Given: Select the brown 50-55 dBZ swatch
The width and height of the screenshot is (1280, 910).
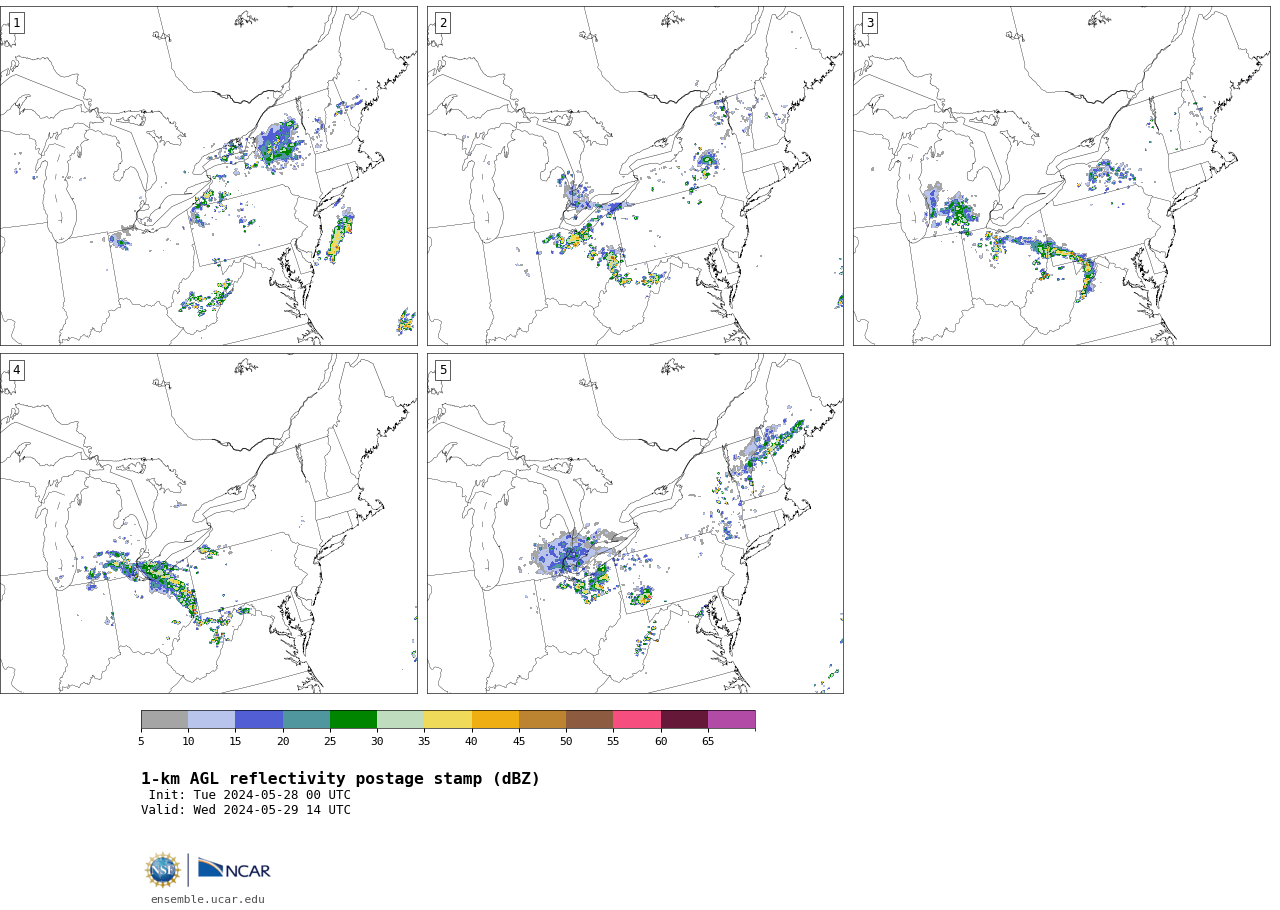Looking at the screenshot, I should tap(589, 720).
